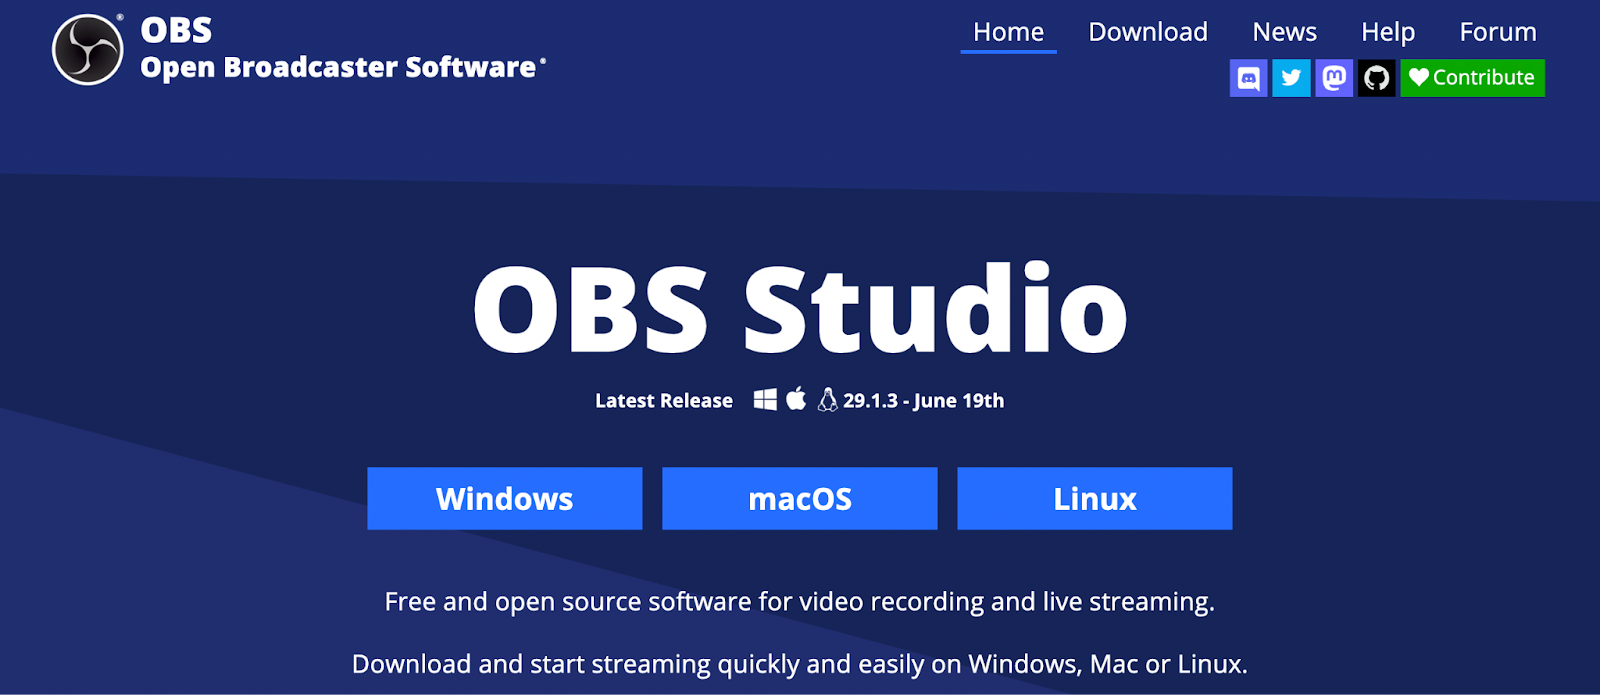Click the Windows logo beside Latest Release

(765, 400)
